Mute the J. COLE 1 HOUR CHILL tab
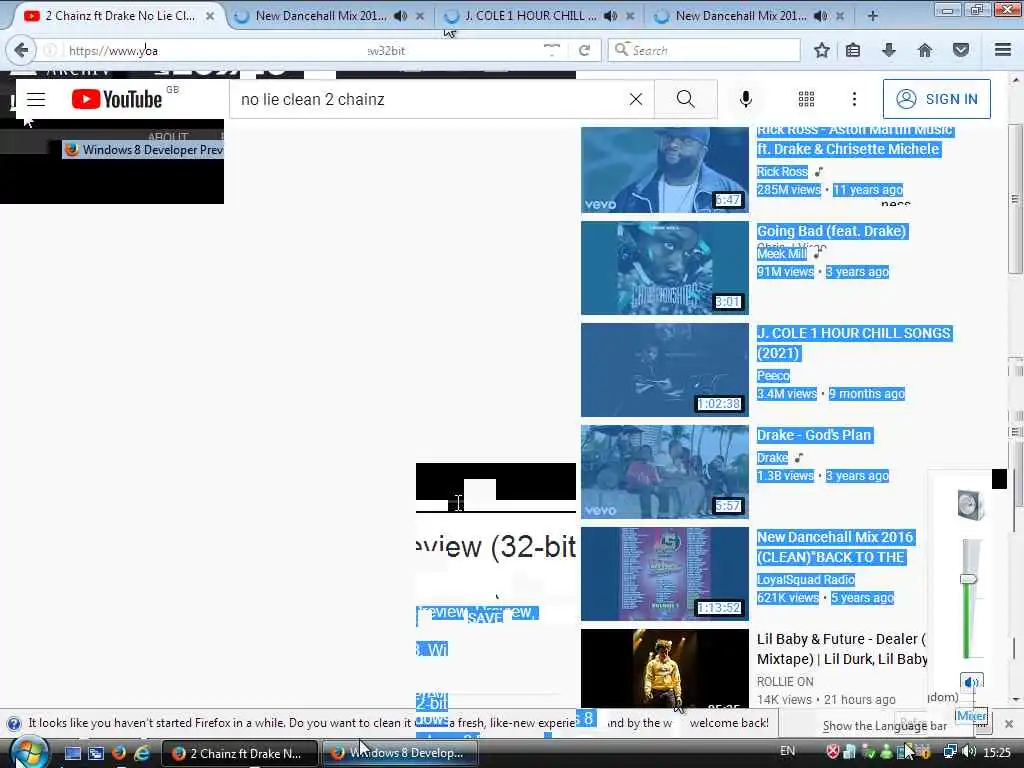 (x=611, y=16)
